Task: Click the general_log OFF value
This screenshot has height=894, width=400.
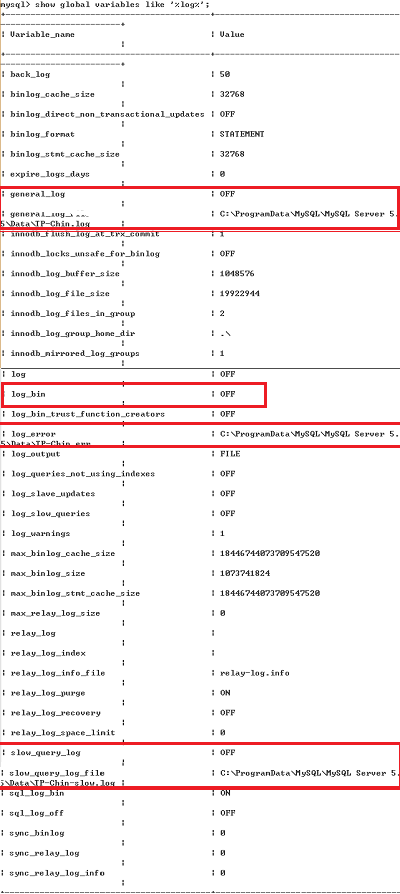Action: [227, 194]
